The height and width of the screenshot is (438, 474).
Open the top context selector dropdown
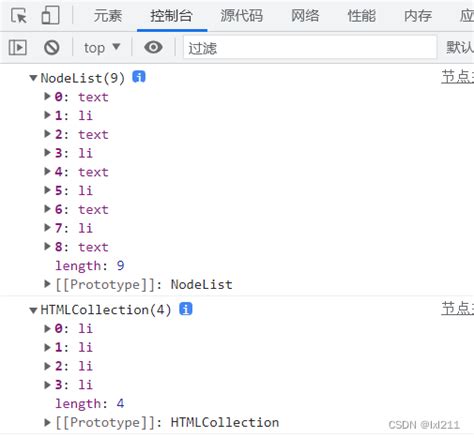[x=102, y=48]
